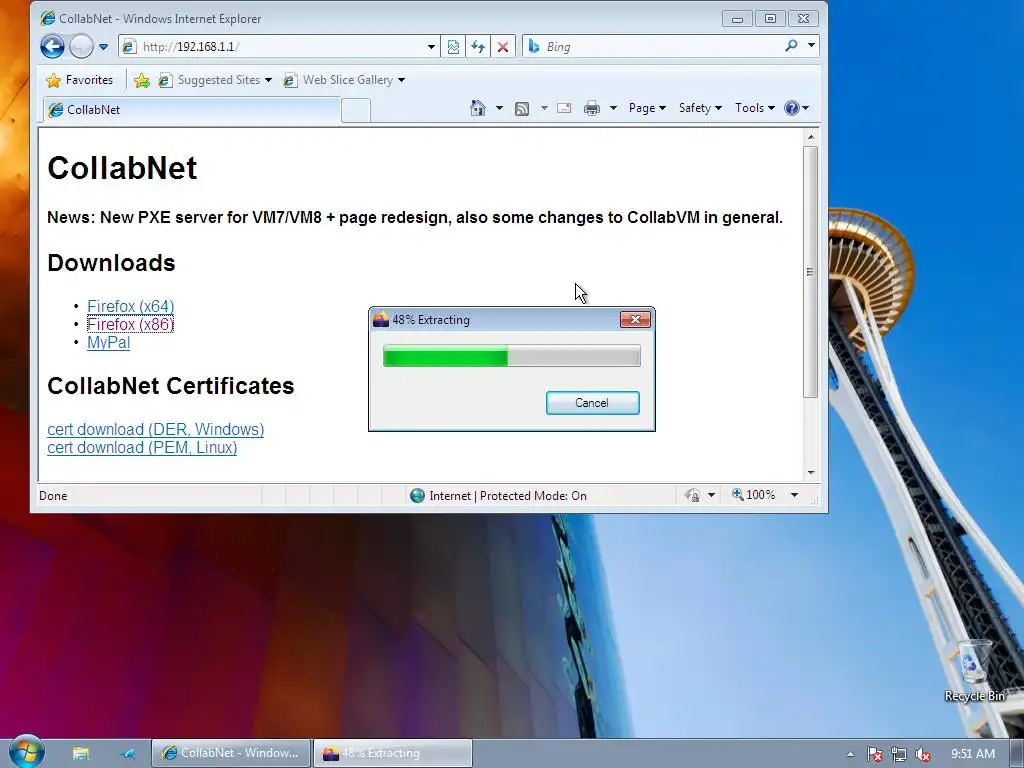
Task: Click the Home icon in command bar
Action: [478, 108]
